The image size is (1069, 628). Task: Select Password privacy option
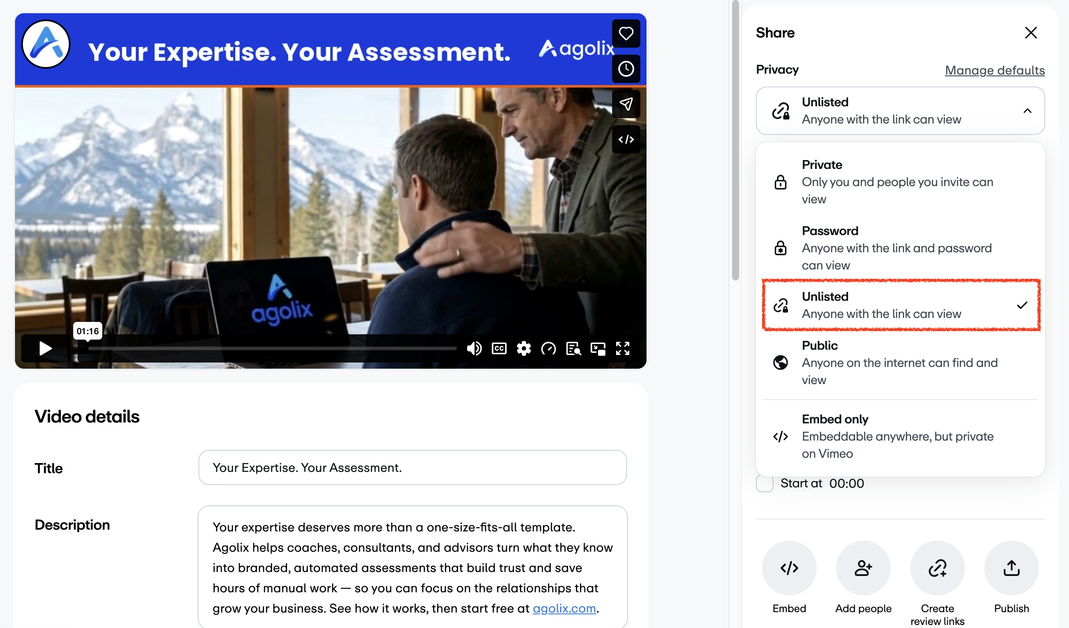click(900, 248)
